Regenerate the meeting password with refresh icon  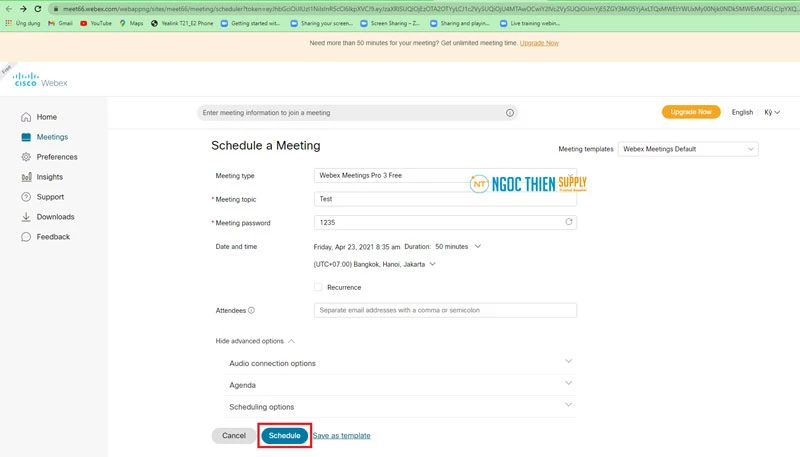click(568, 222)
